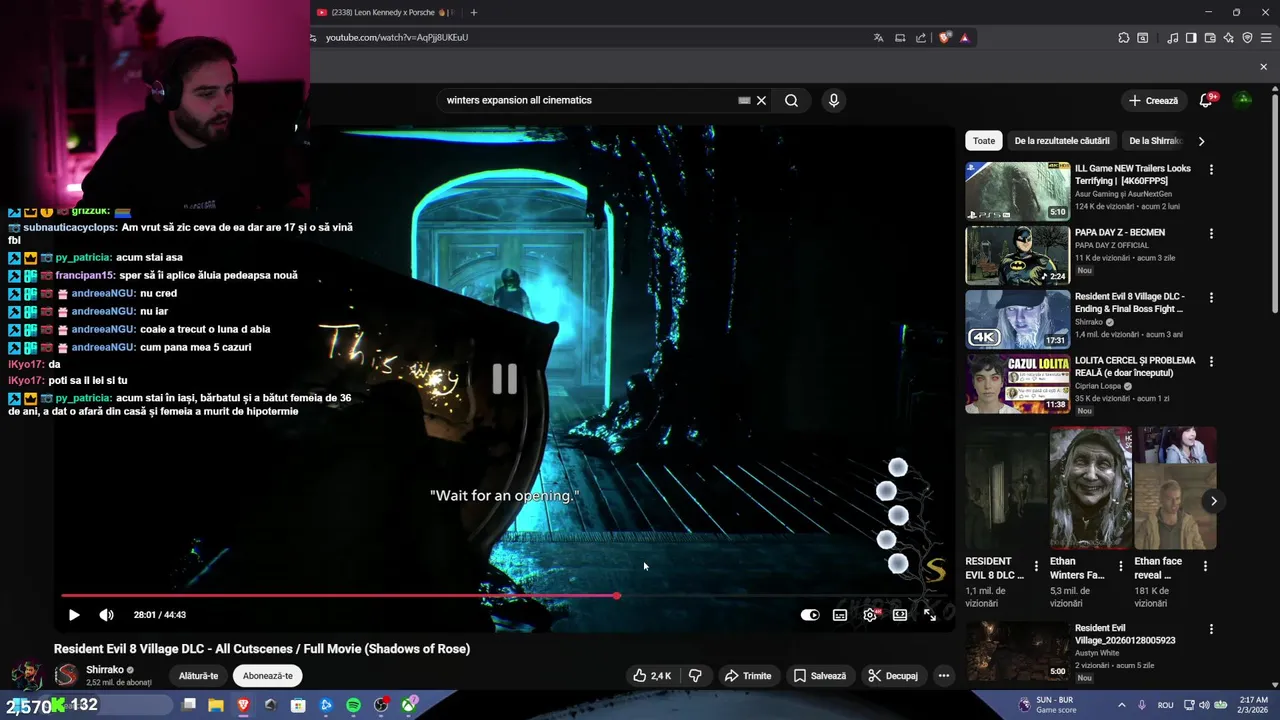Open the on-screen keyboard icon in search
Screen dimensions: 1280x720
[x=744, y=100]
